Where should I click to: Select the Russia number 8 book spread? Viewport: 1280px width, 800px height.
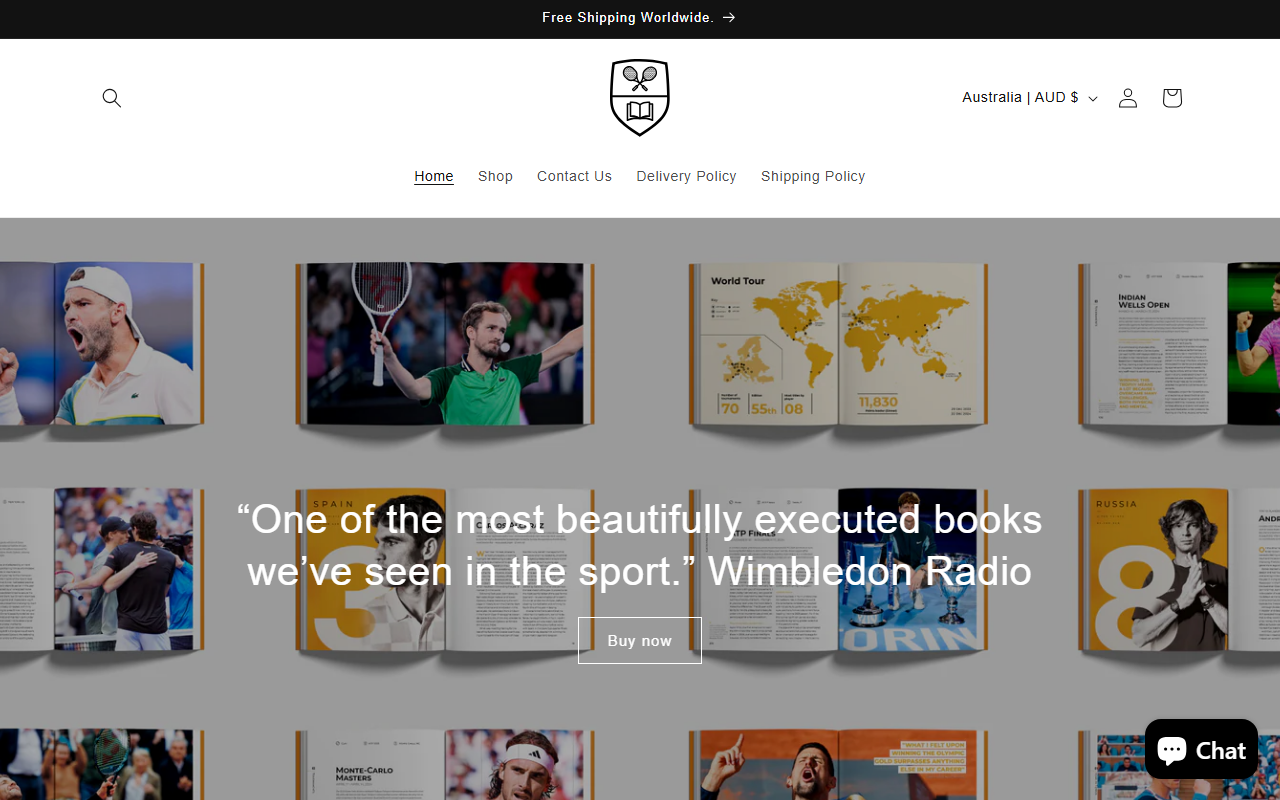(1179, 570)
